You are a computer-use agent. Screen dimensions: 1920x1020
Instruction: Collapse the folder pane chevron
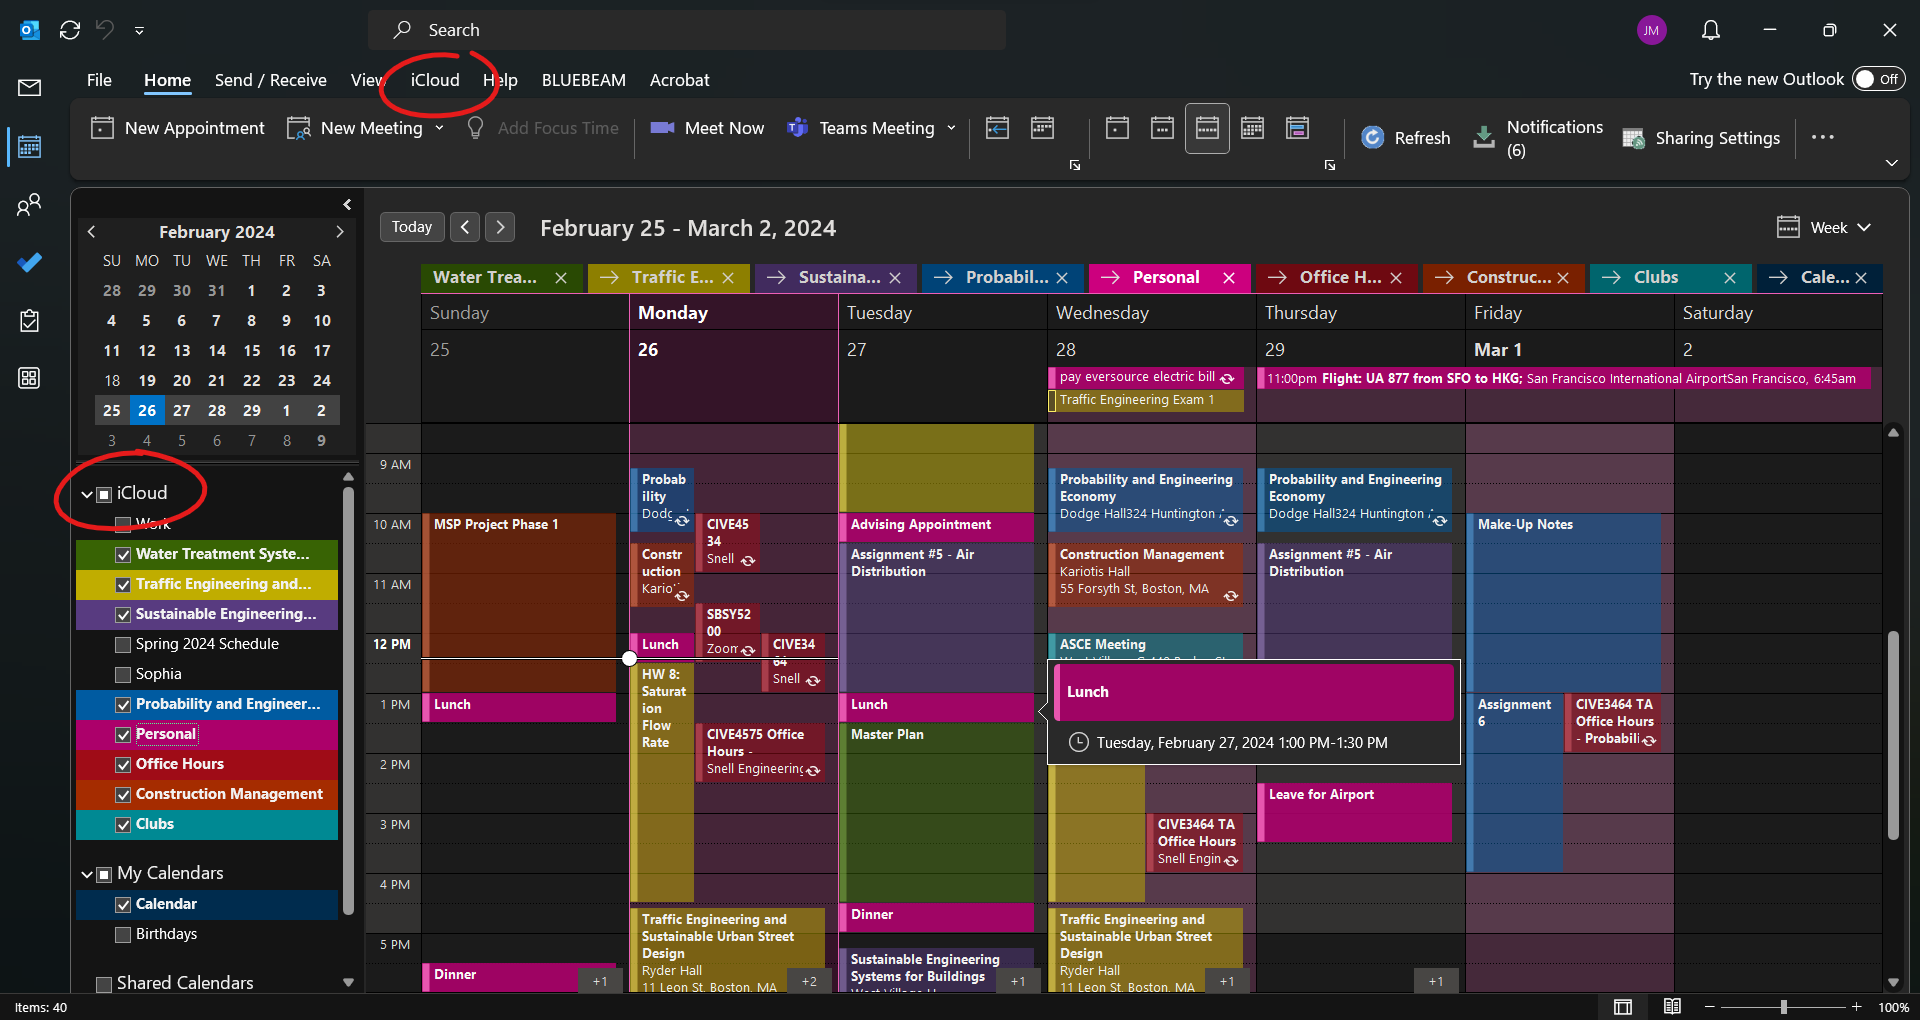[347, 204]
